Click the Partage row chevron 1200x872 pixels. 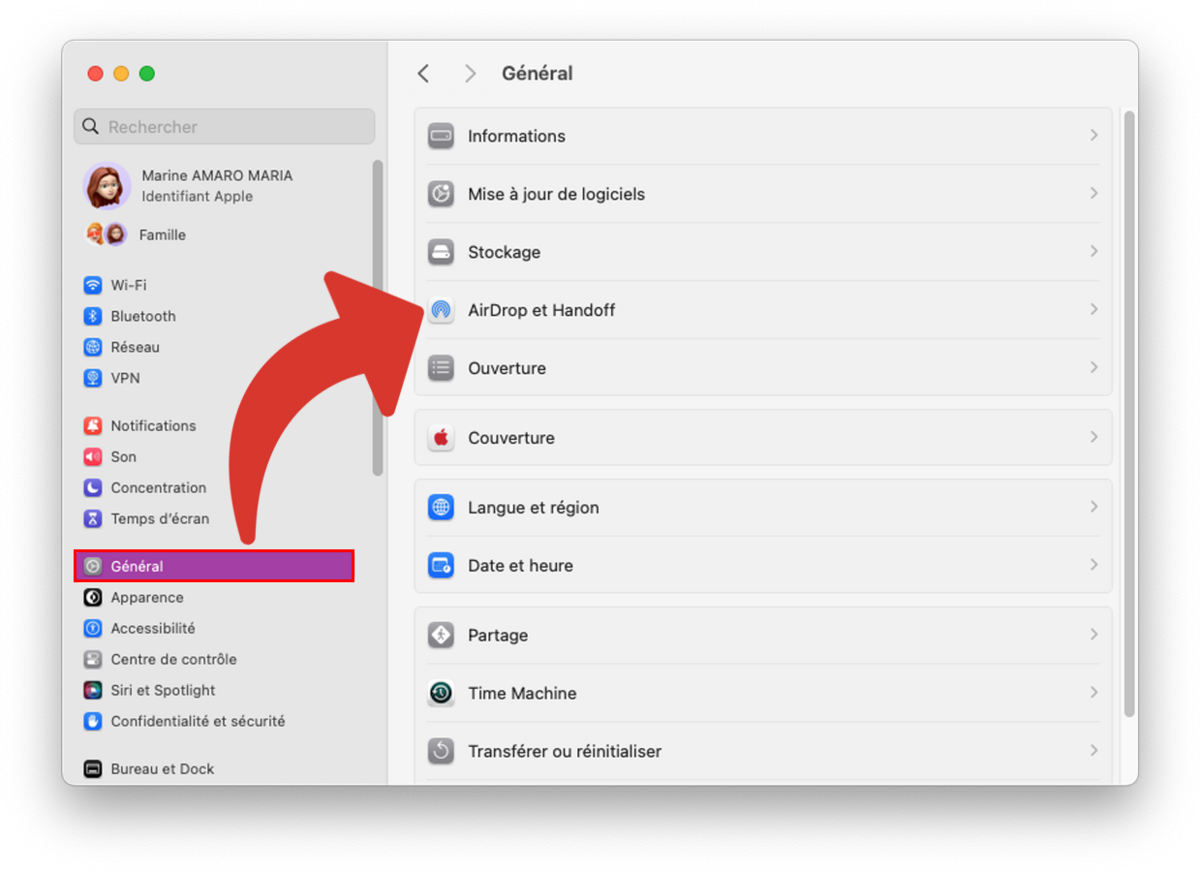[x=1094, y=634]
